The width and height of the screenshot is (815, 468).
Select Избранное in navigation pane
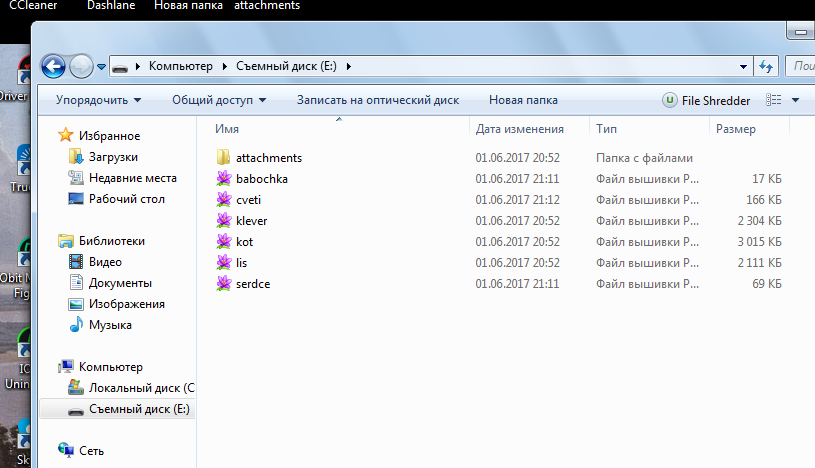[x=109, y=136]
